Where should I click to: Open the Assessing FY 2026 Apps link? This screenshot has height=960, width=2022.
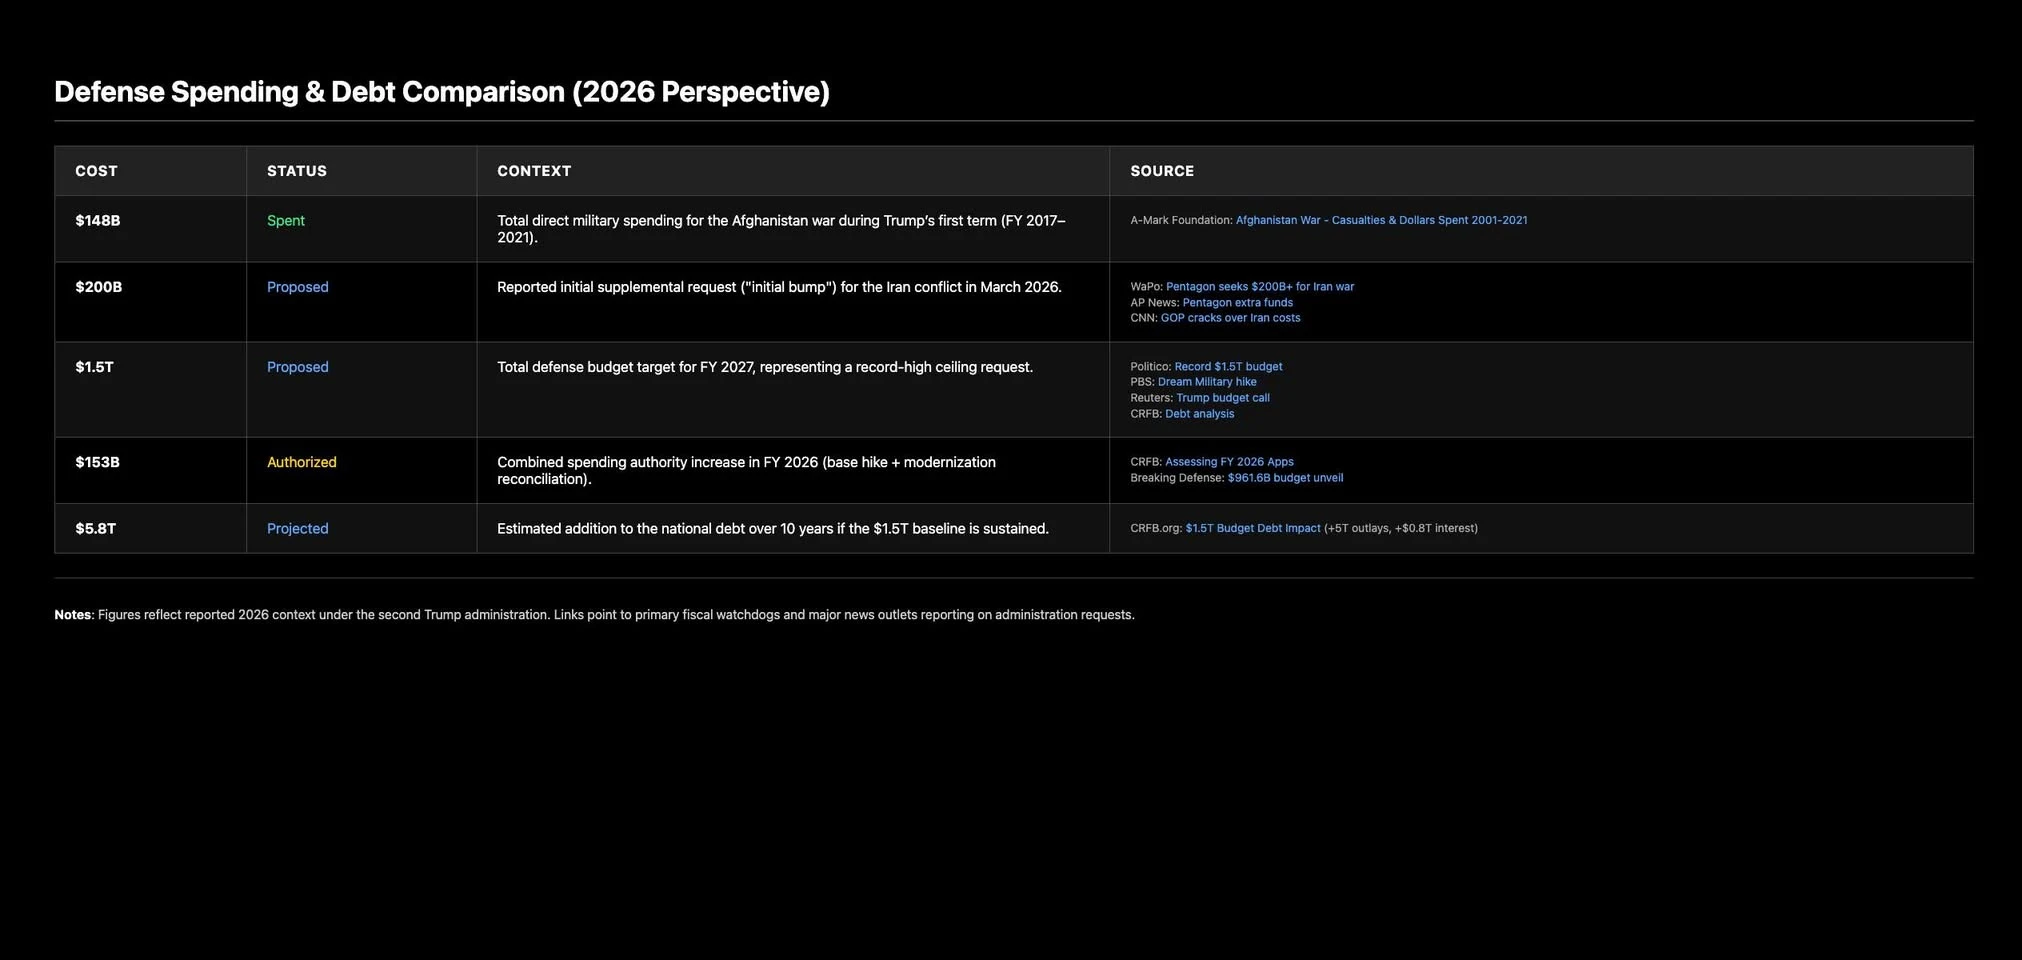[1228, 462]
